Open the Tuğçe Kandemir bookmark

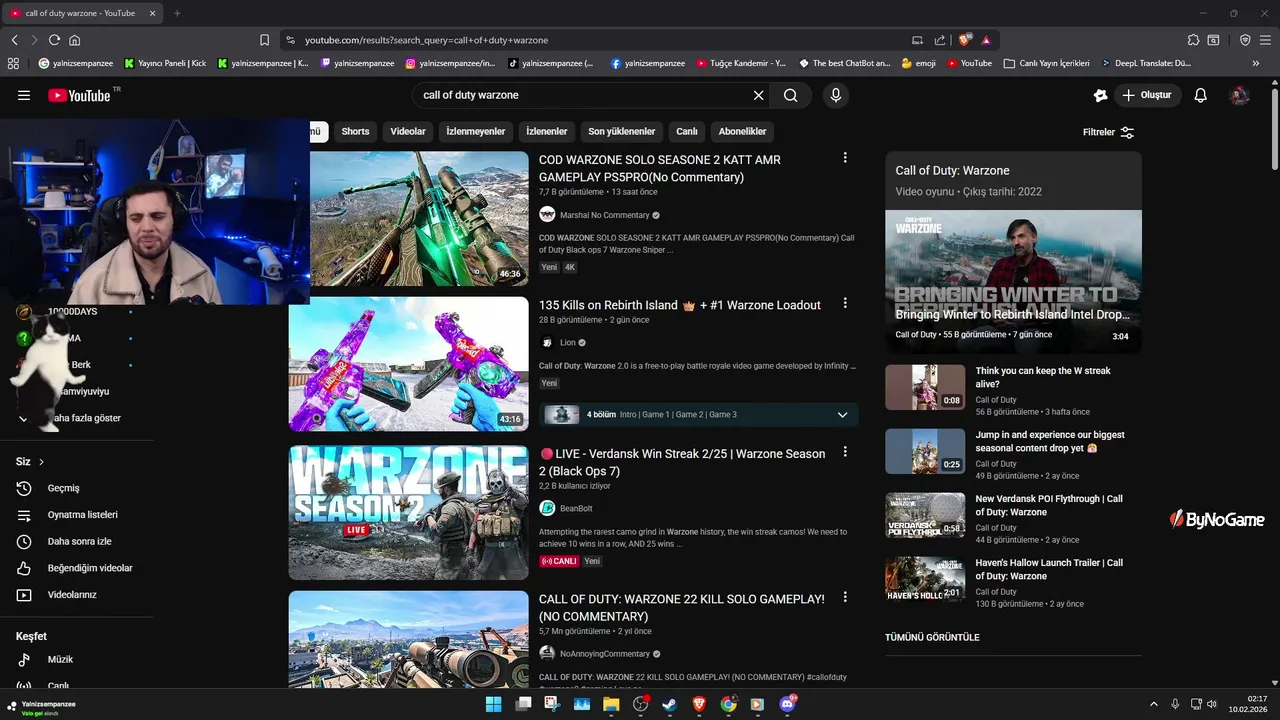pos(741,63)
